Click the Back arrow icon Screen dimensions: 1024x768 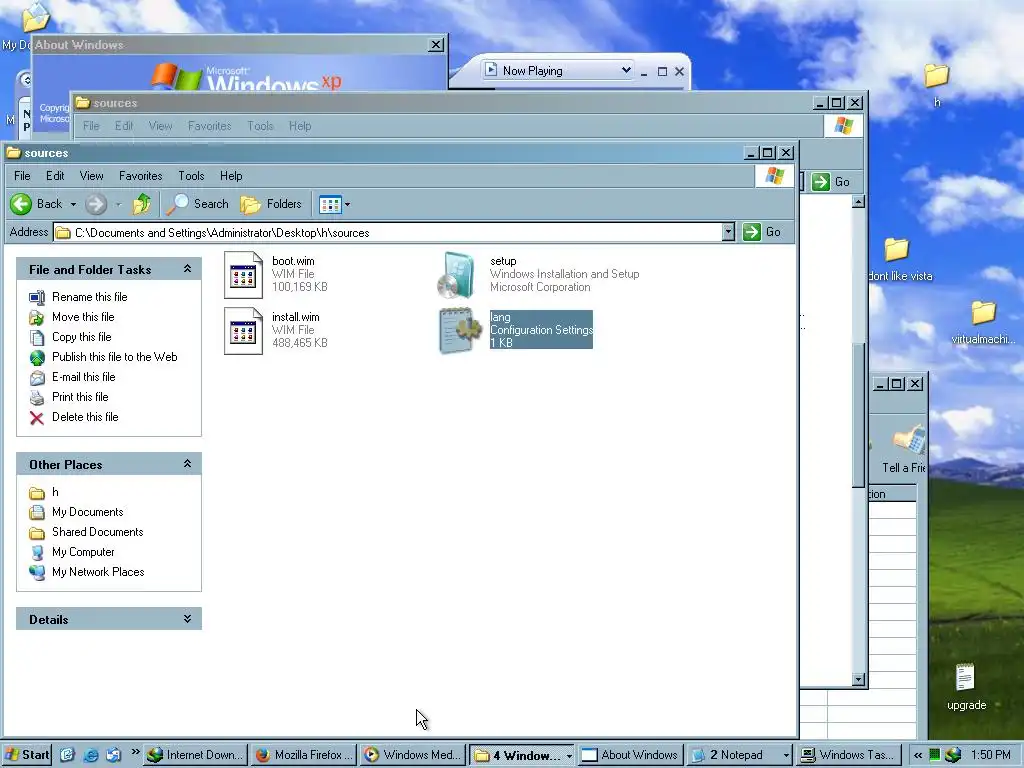21,204
